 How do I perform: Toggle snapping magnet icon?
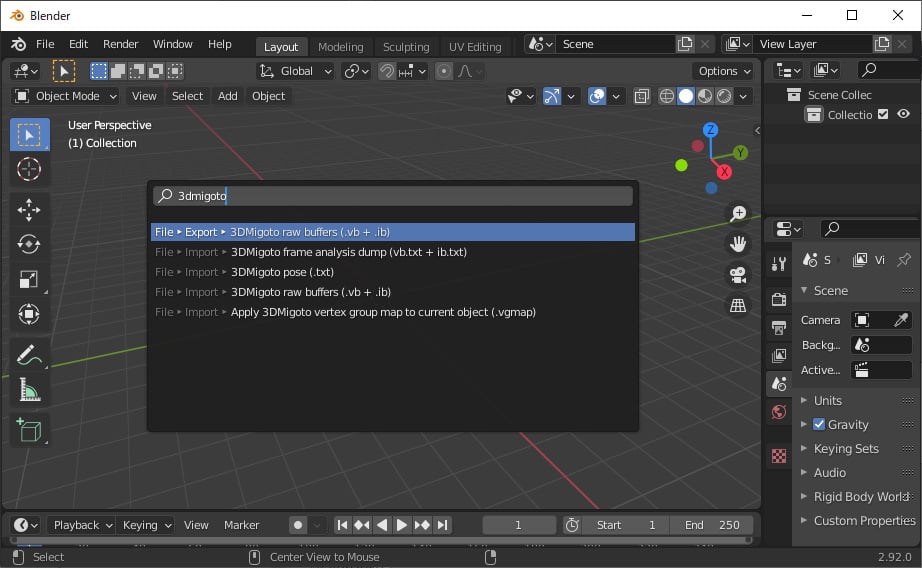(386, 71)
